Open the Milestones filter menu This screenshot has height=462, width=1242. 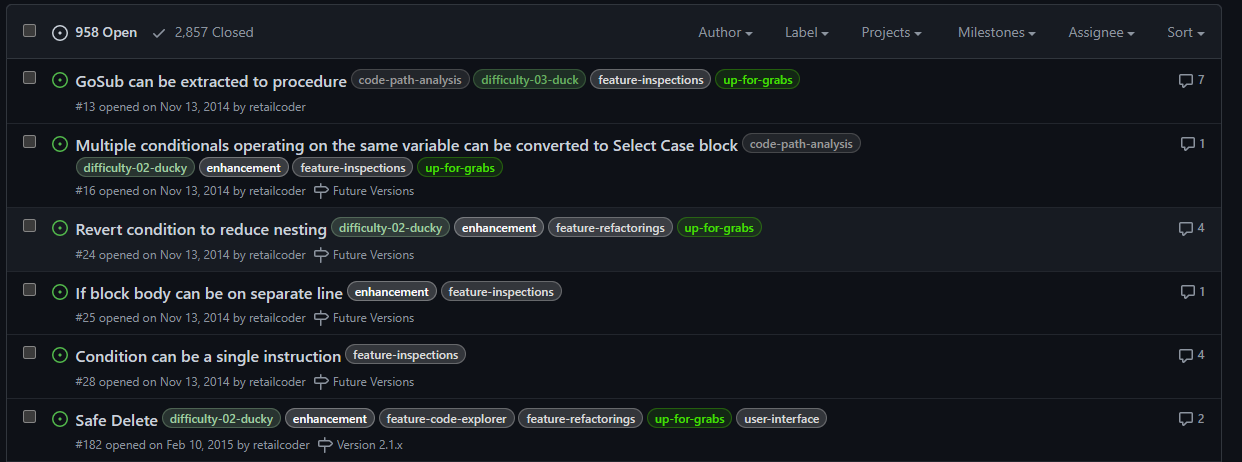[996, 32]
